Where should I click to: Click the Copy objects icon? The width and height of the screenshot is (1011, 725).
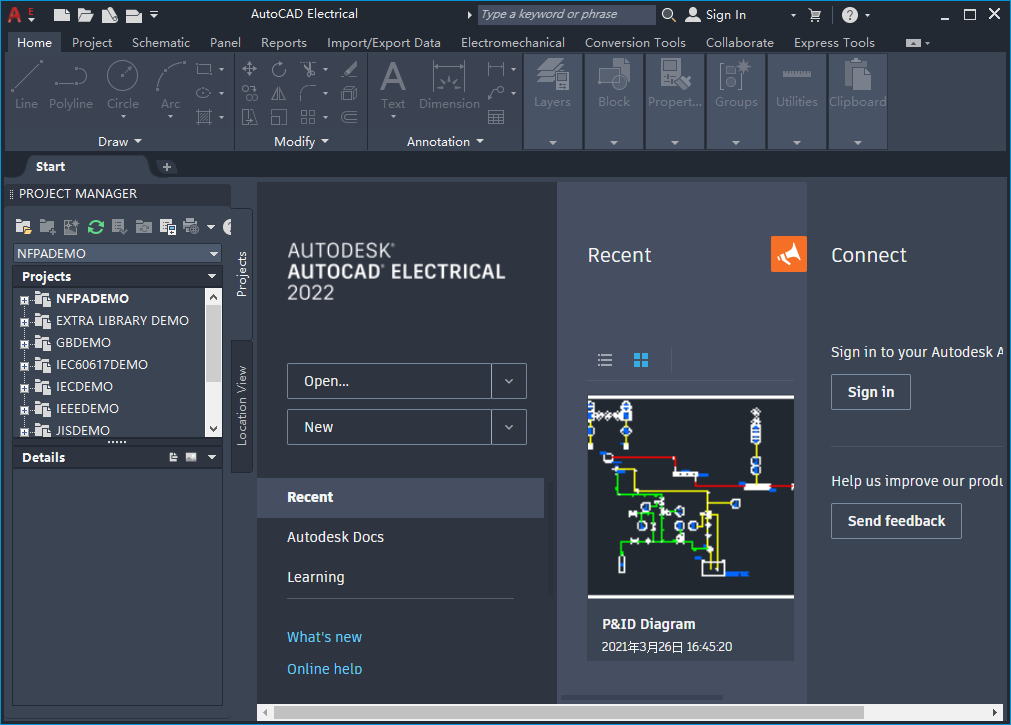coord(250,94)
